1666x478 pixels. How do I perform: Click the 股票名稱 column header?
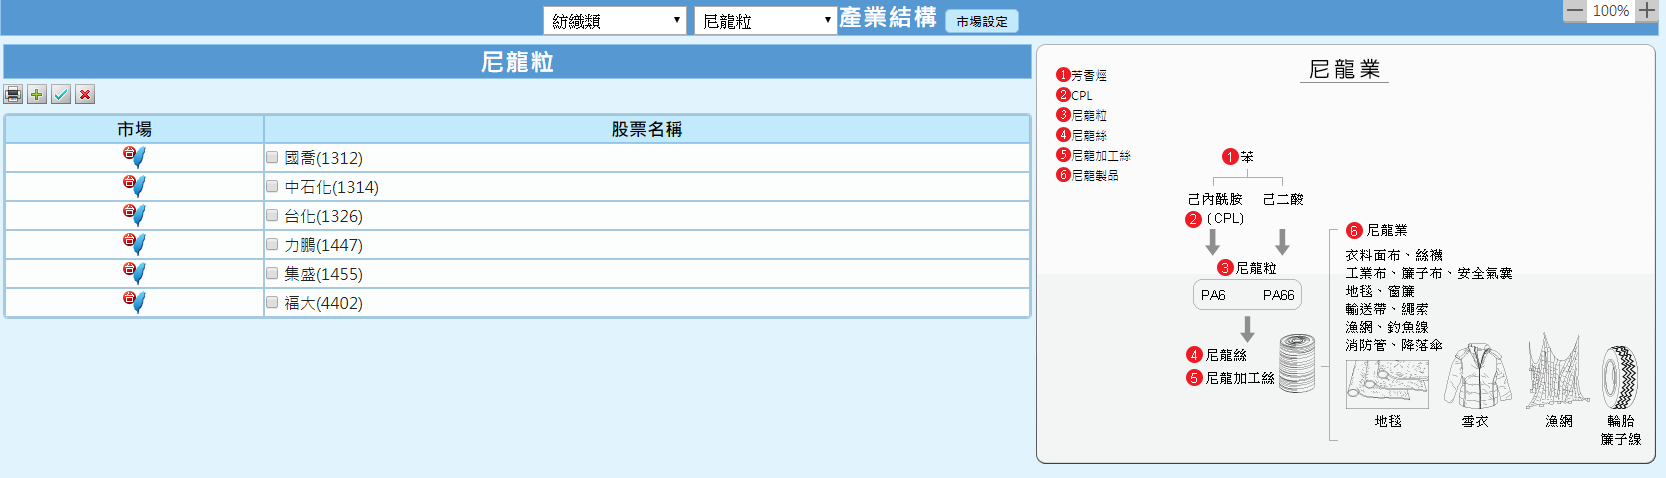click(x=646, y=129)
